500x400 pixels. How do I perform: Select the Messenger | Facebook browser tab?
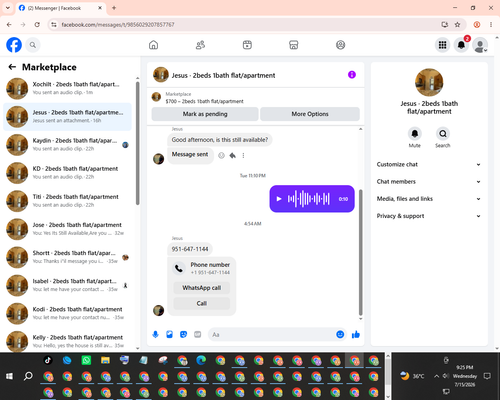pos(60,8)
